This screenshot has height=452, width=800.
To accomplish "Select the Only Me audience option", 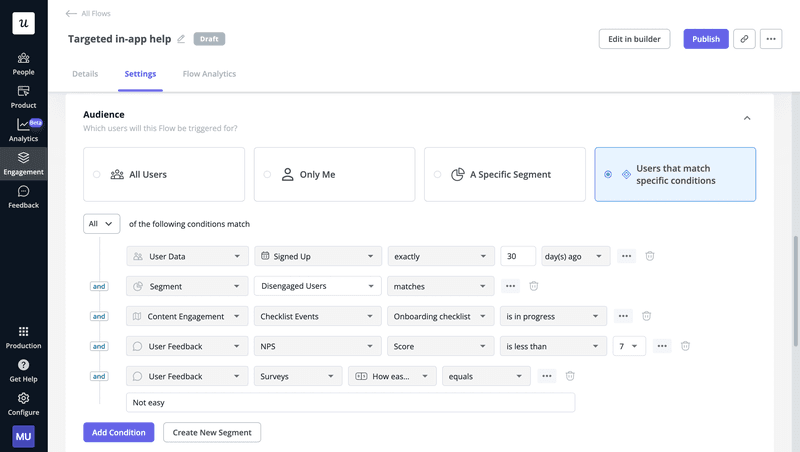I will (x=334, y=174).
